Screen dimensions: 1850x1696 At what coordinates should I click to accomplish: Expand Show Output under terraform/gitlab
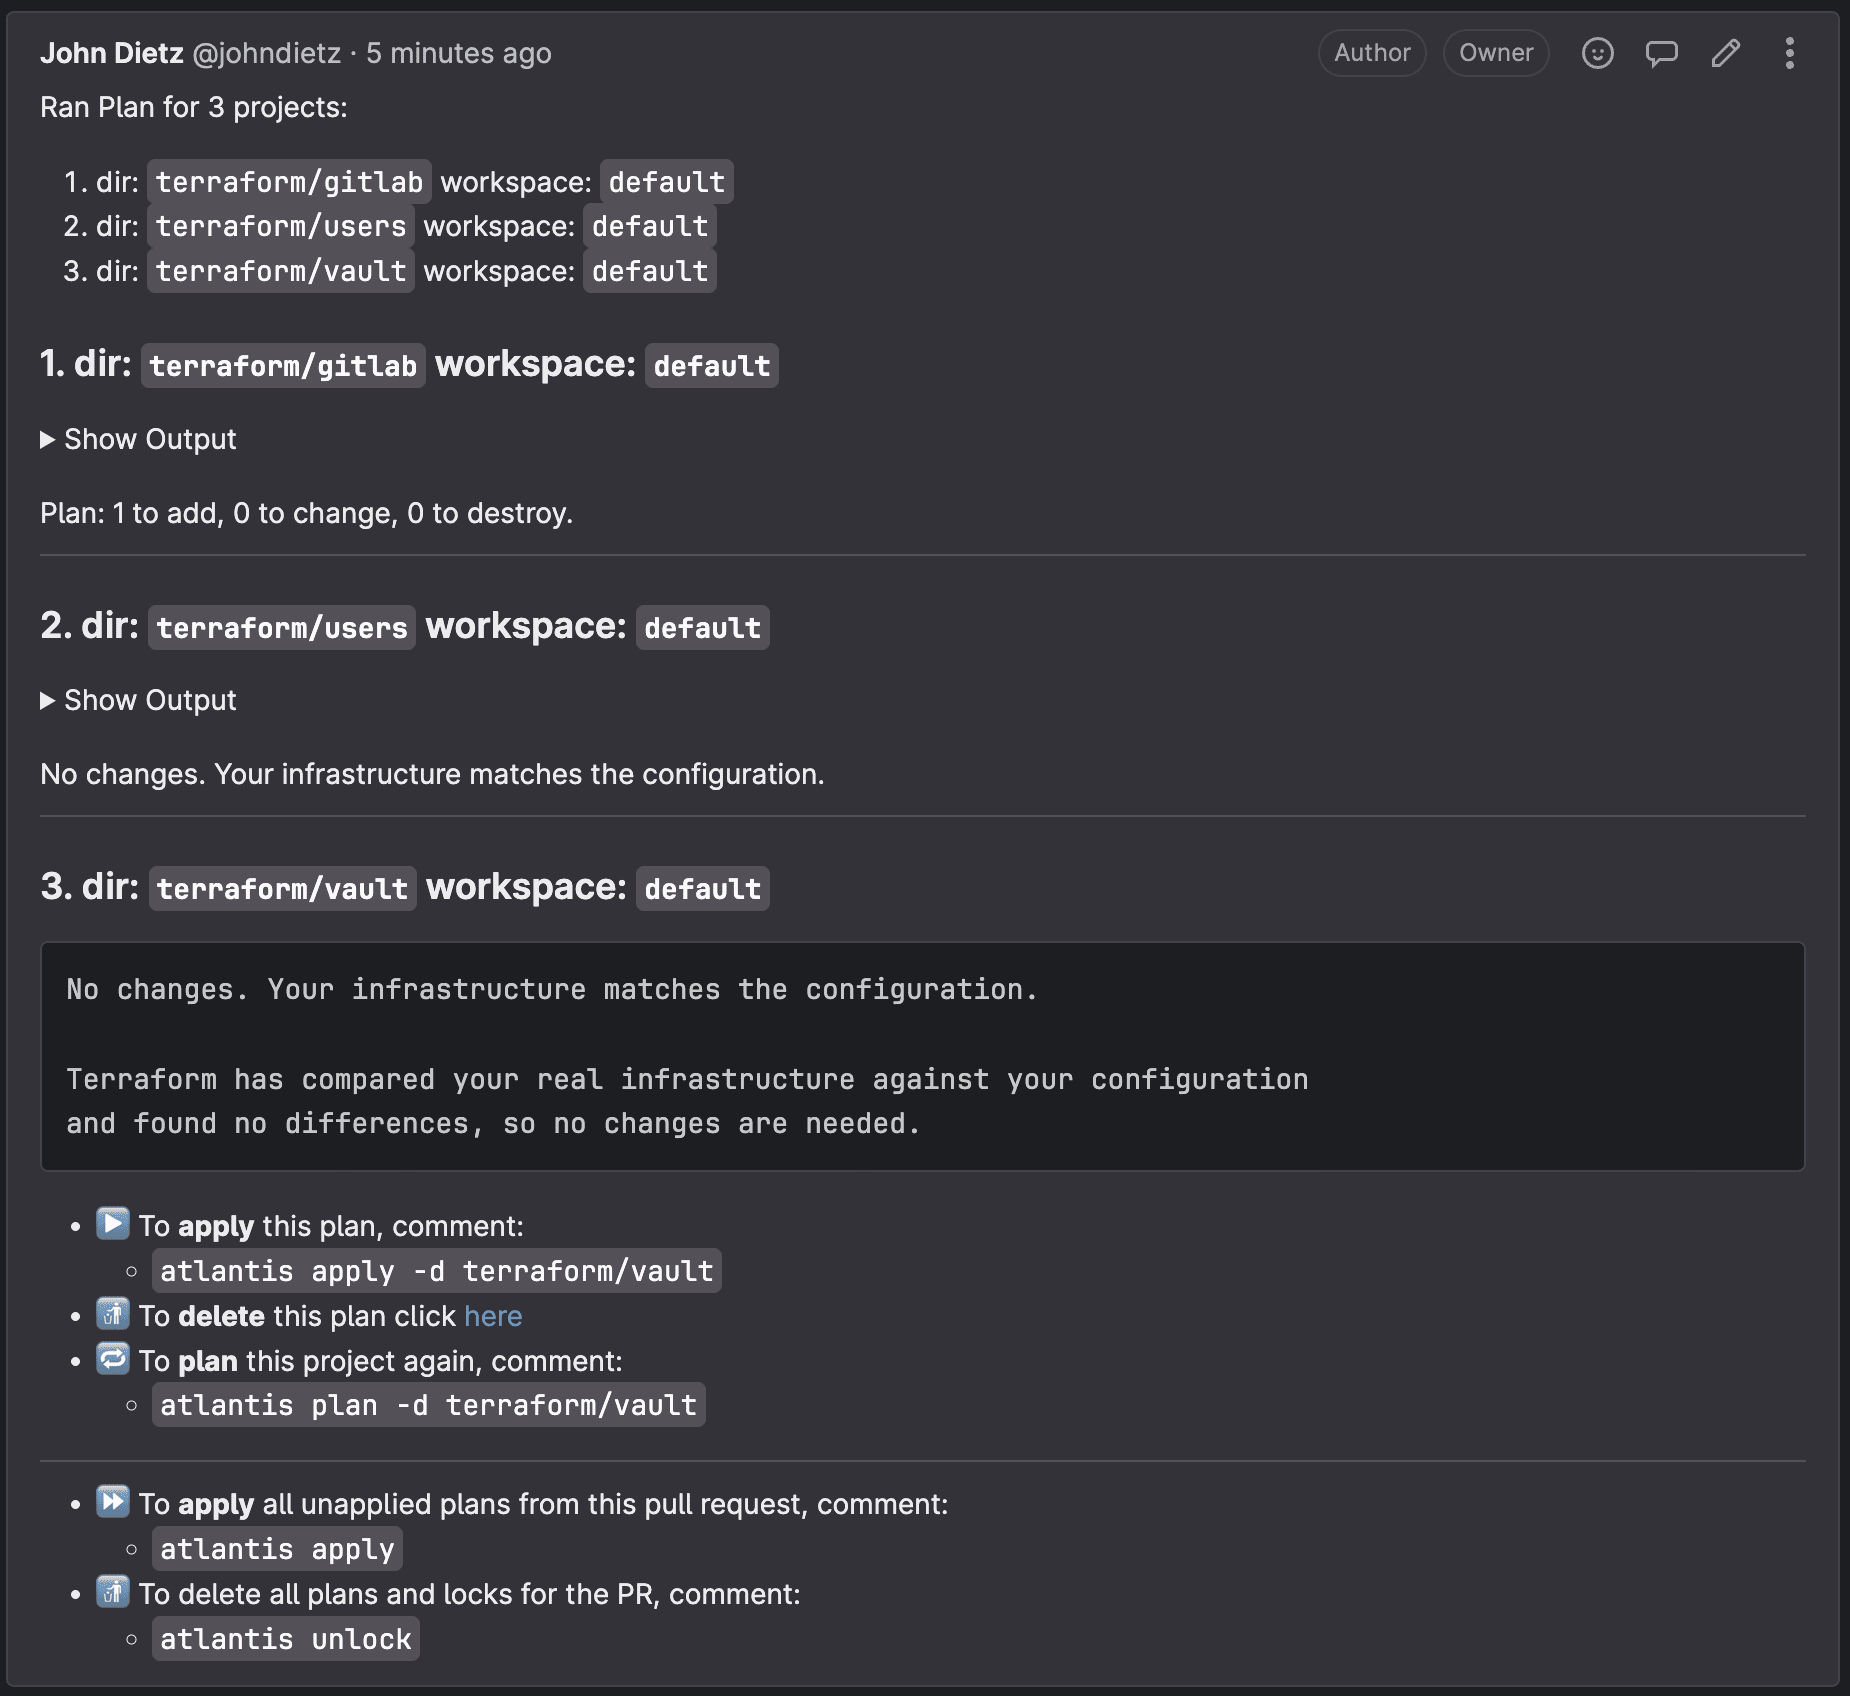(x=138, y=439)
